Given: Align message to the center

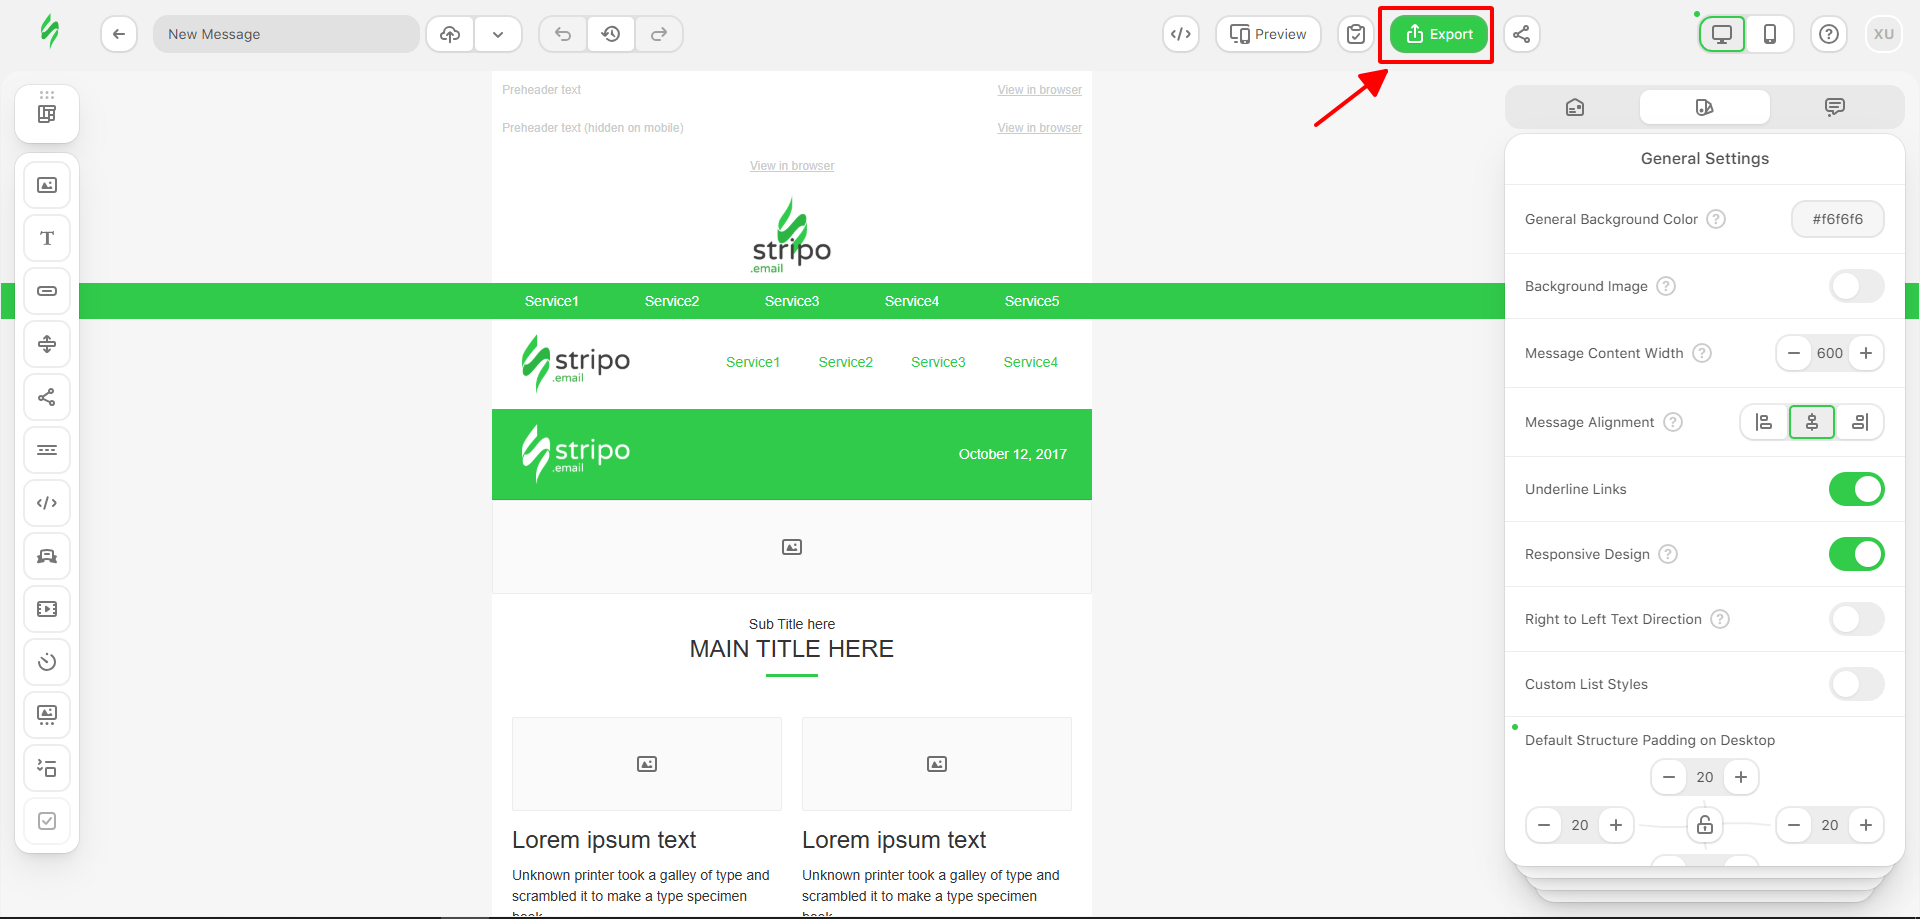Looking at the screenshot, I should (x=1812, y=422).
